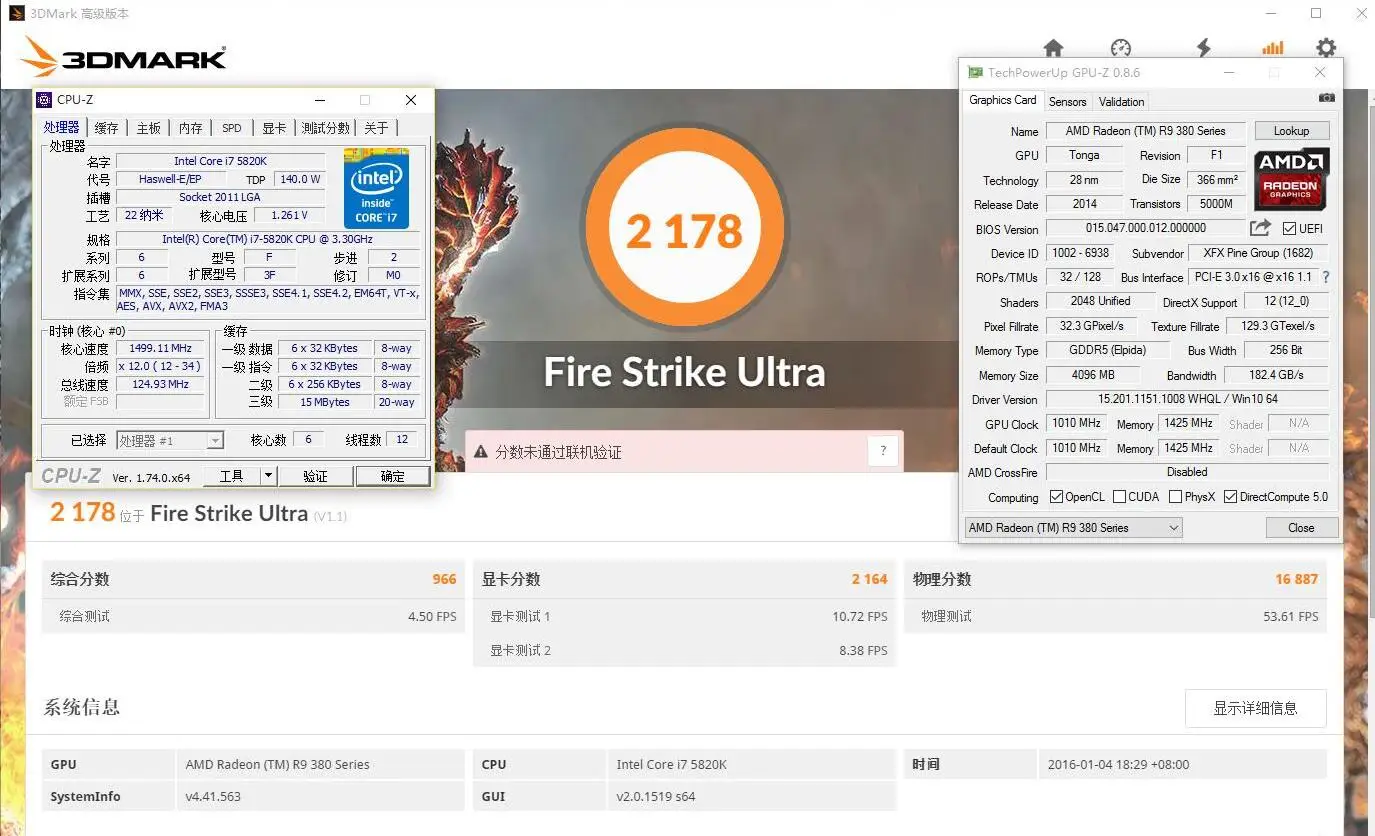The width and height of the screenshot is (1375, 836).
Task: Open the GPU selection dropdown in GPU-Z
Action: point(1073,528)
